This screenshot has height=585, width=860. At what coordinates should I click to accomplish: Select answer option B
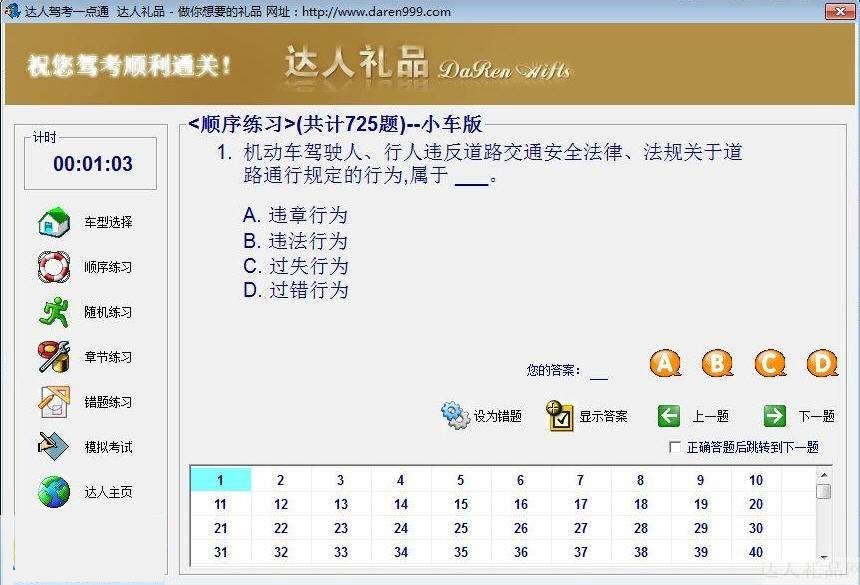pos(717,363)
